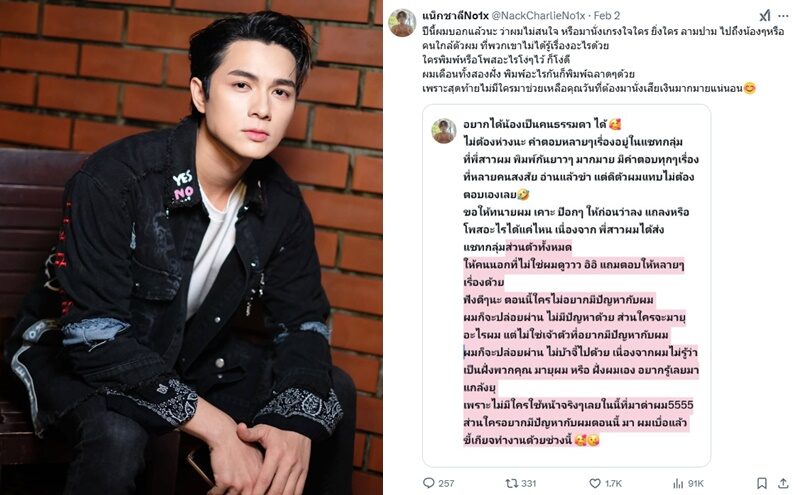View the 257 replies count
Image resolution: width=795 pixels, height=495 pixels.
click(446, 483)
